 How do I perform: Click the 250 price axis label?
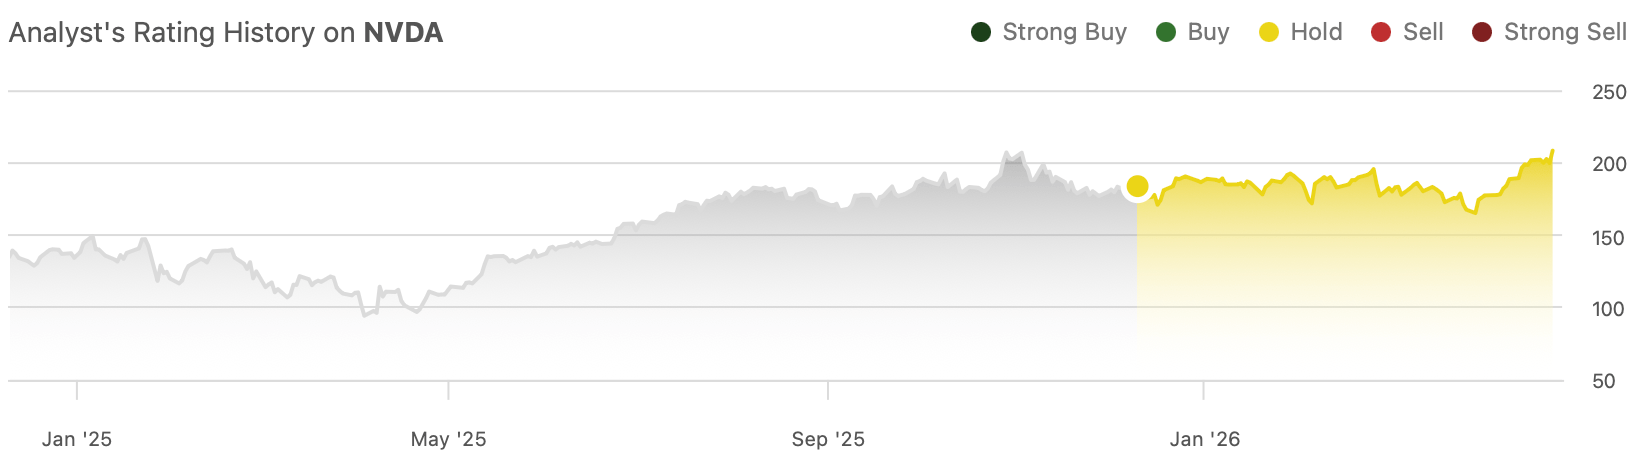tap(1609, 92)
